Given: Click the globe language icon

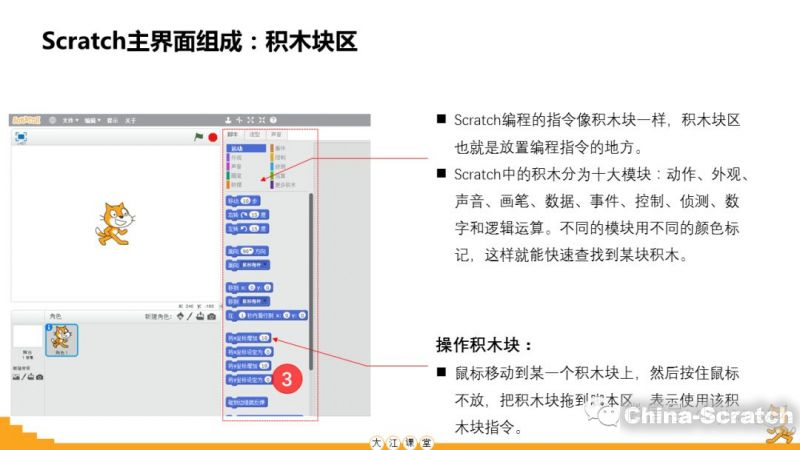Looking at the screenshot, I should click(52, 120).
